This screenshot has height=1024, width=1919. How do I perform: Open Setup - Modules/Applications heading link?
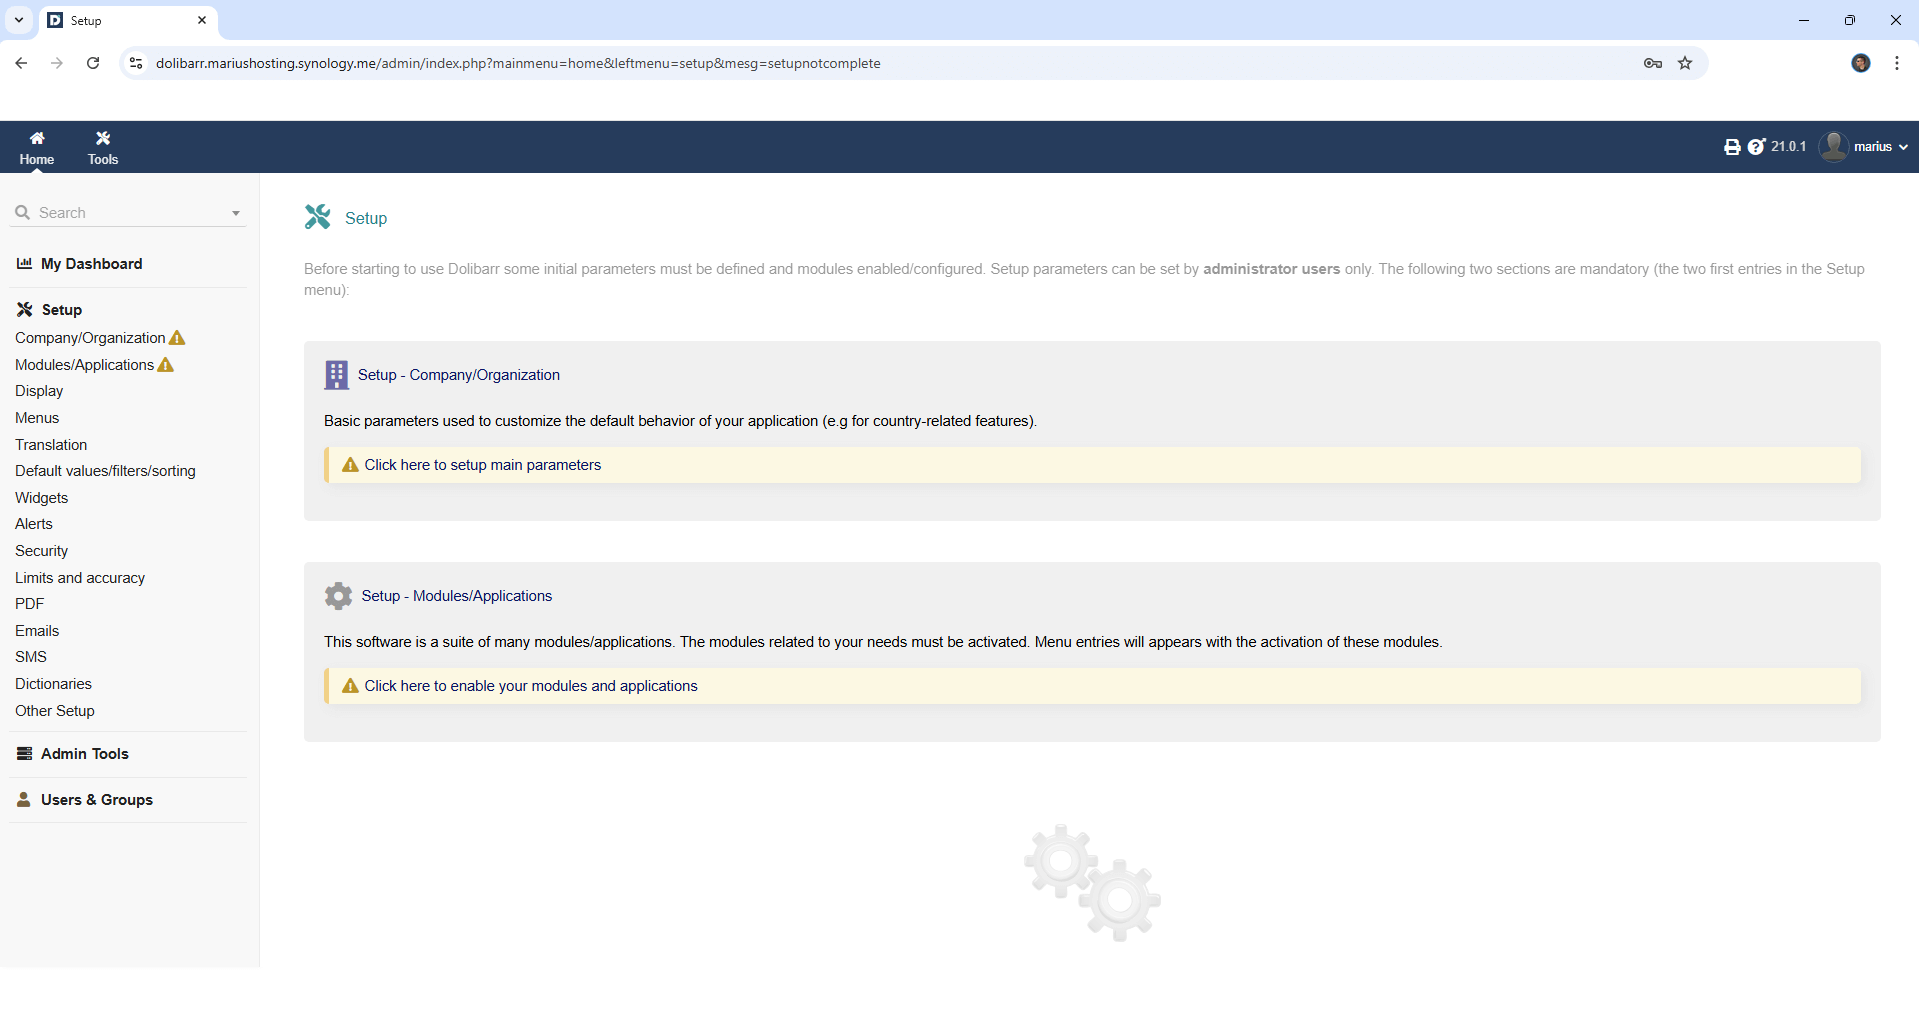[457, 596]
